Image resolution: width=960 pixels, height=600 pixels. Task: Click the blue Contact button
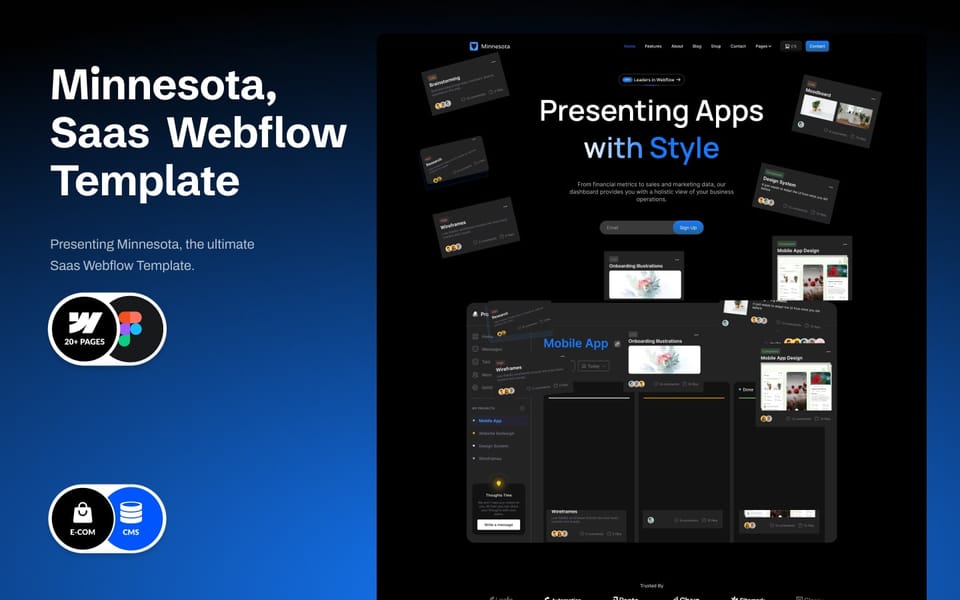pos(817,46)
